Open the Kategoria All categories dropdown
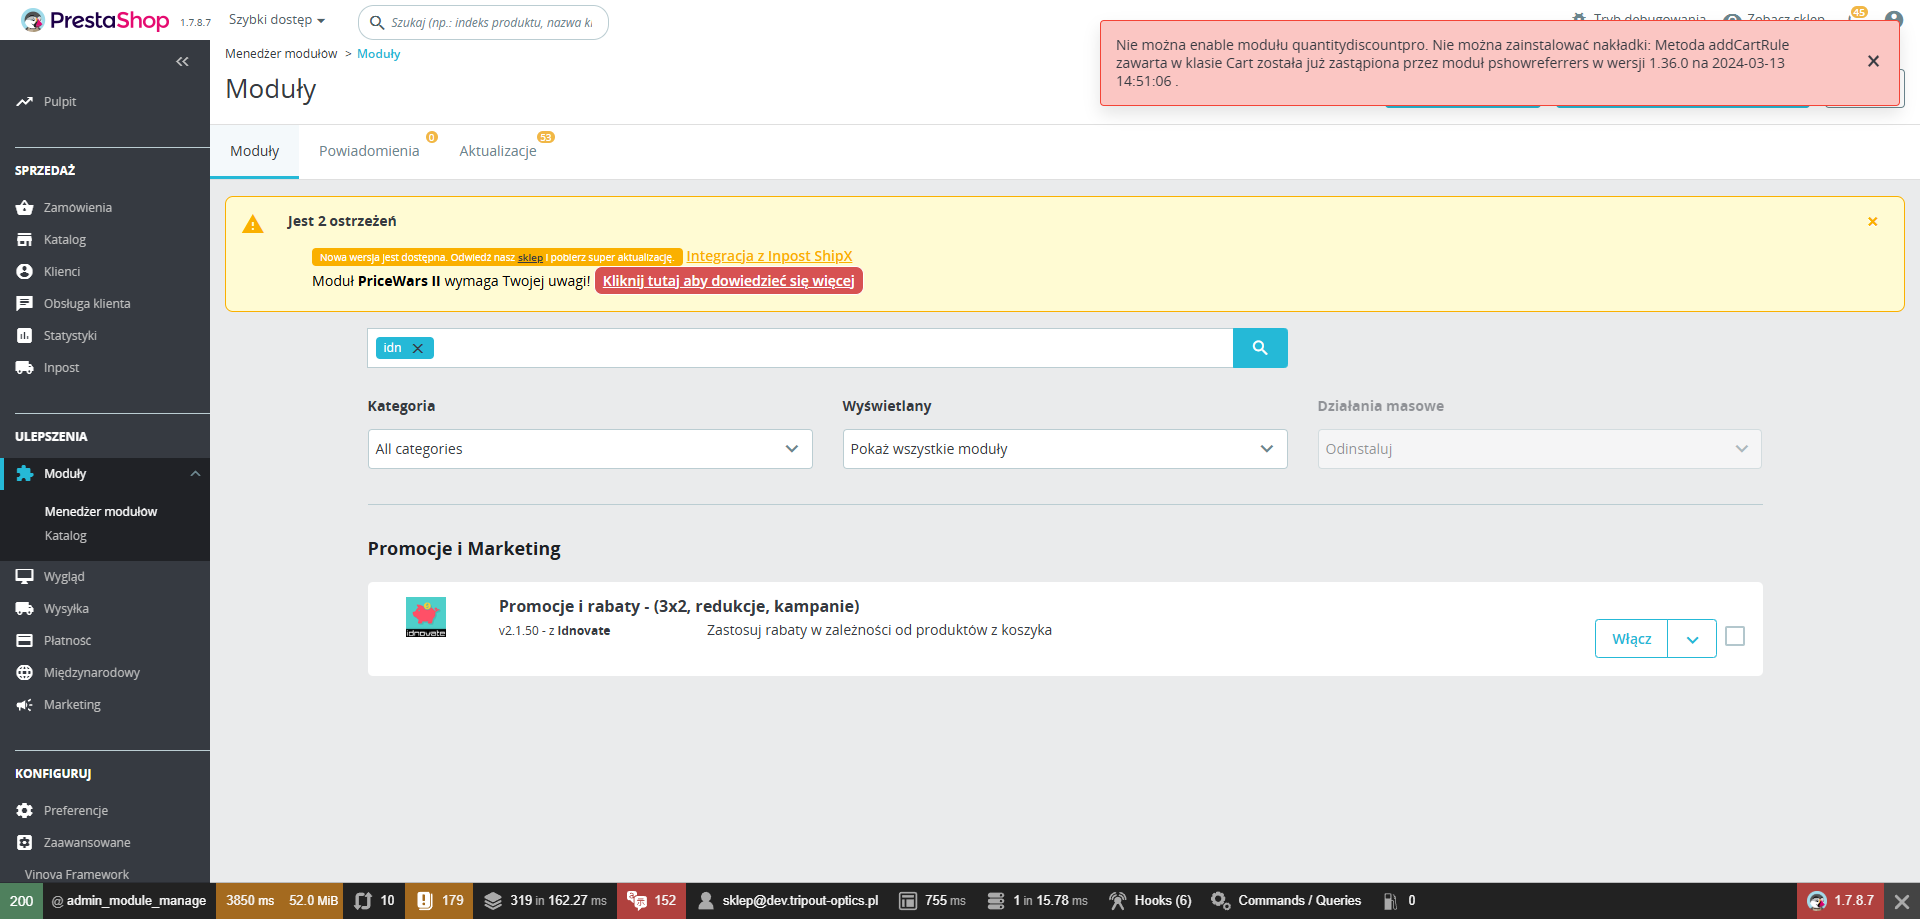 click(590, 449)
